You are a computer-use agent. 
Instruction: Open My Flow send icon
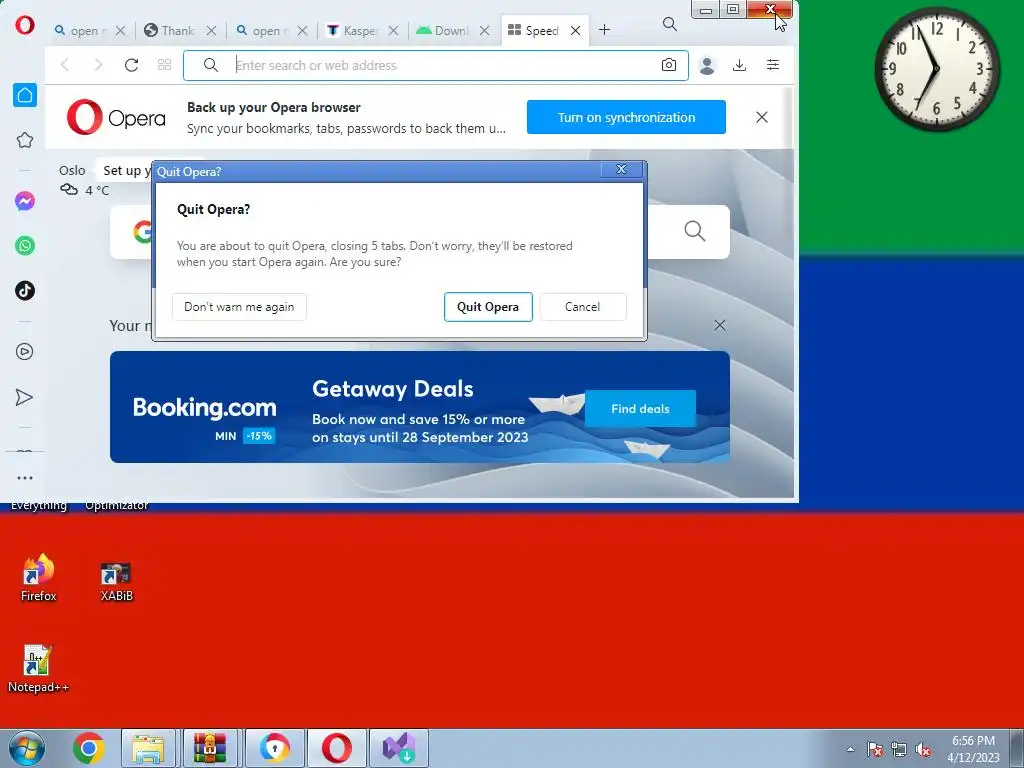pos(24,397)
